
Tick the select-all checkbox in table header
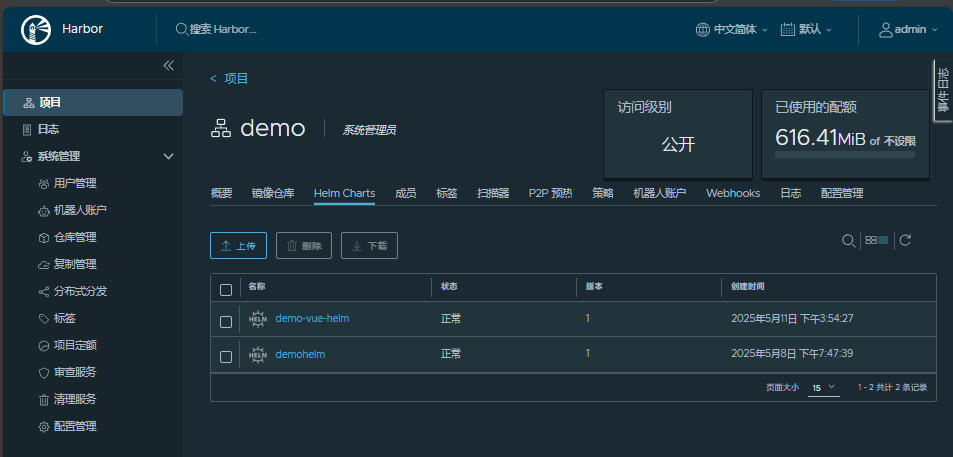point(225,290)
